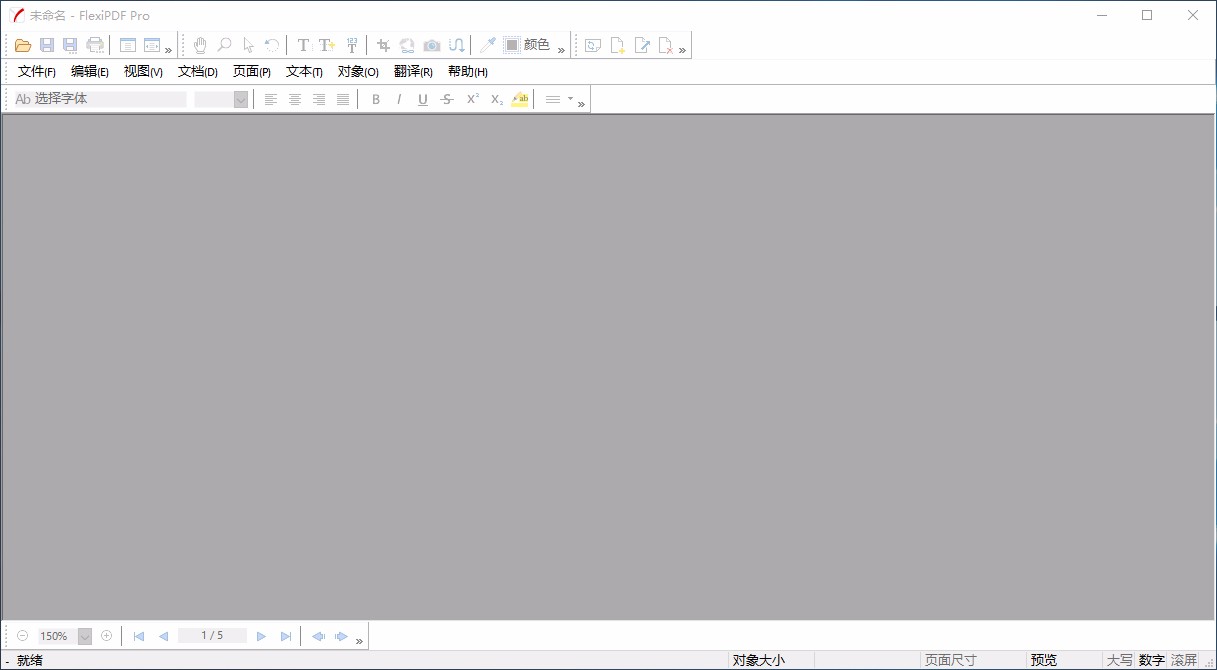Toggle Superscript formatting
1217x670 pixels.
point(472,99)
